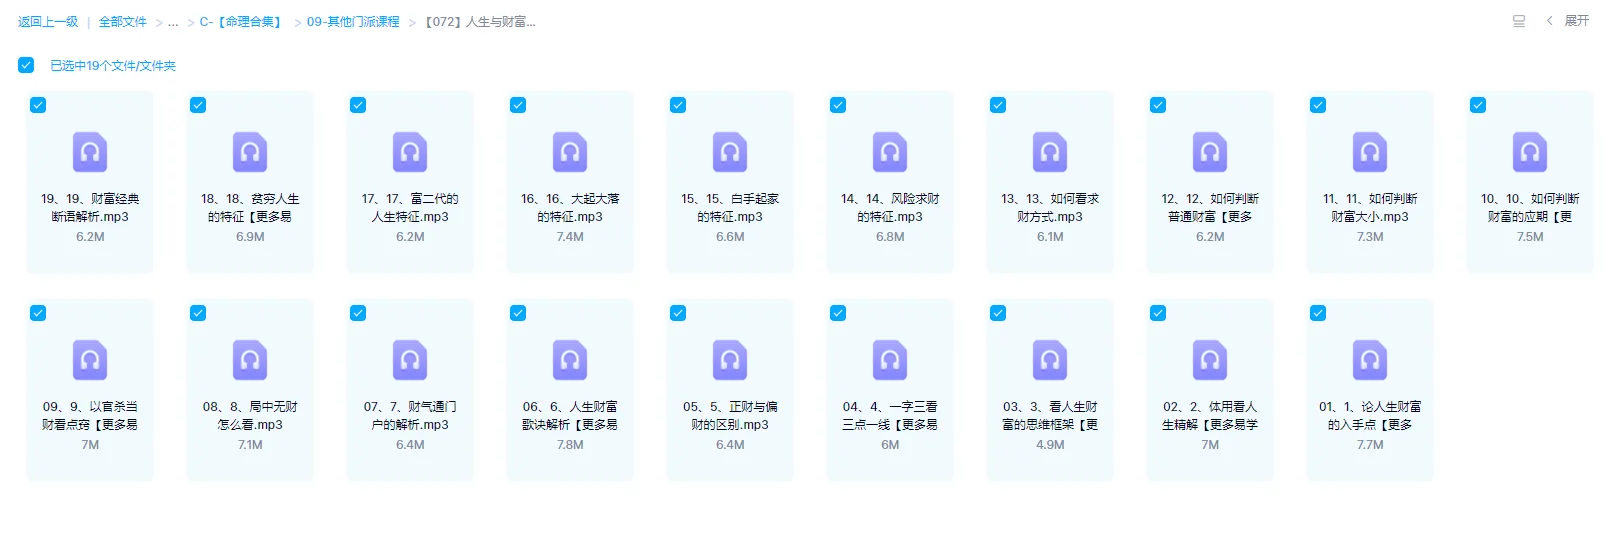Open the audio icon of file 13 如何看求财方式.mp3
Screen dimensions: 1614x559
(x=1050, y=152)
